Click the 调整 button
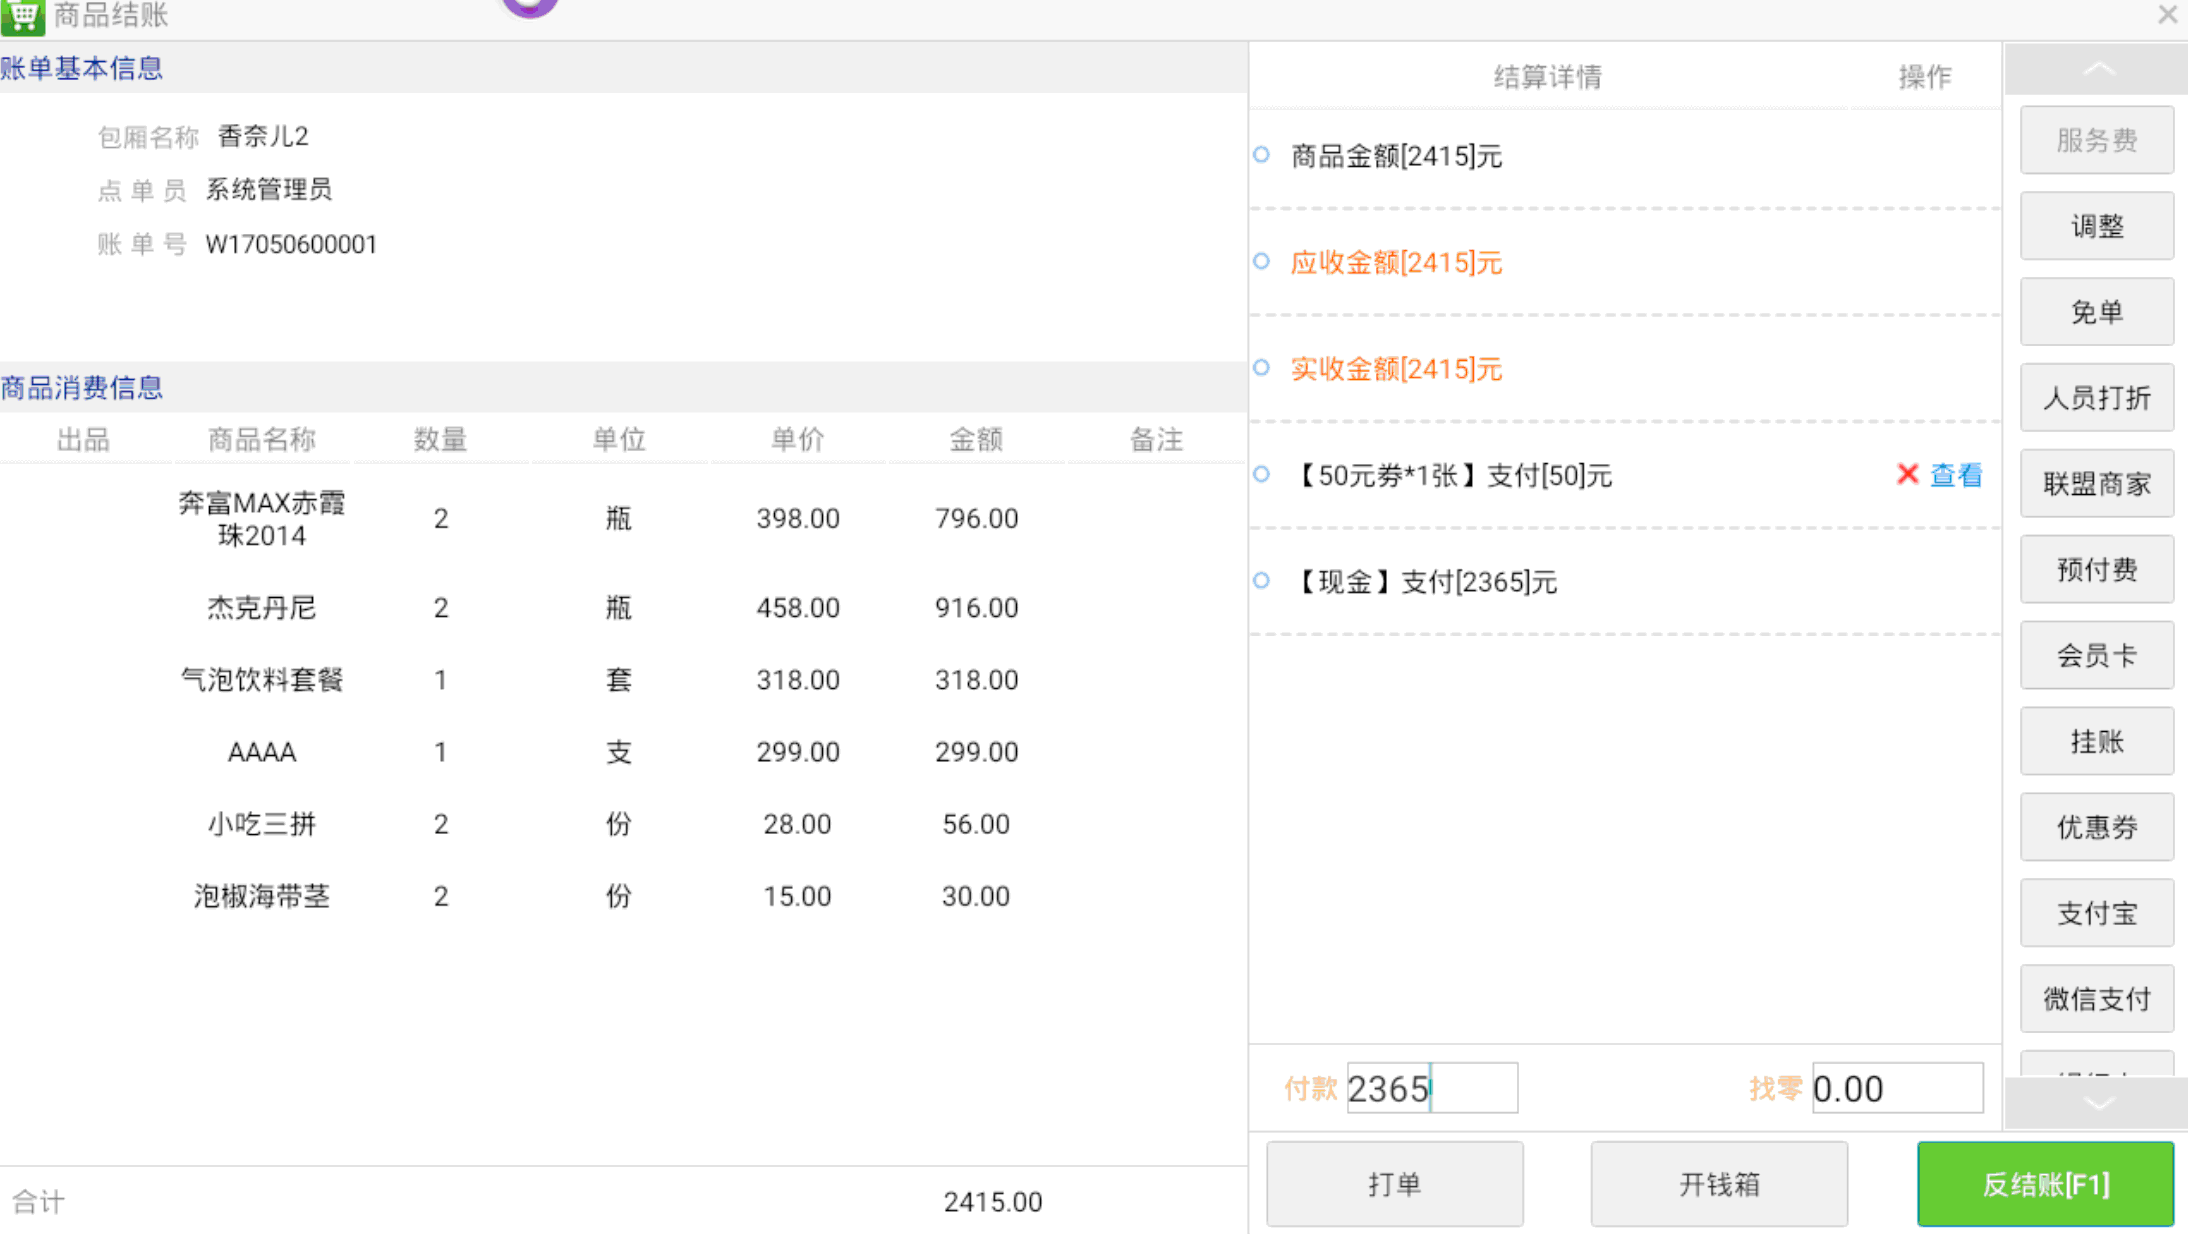This screenshot has width=2188, height=1234. (2097, 226)
